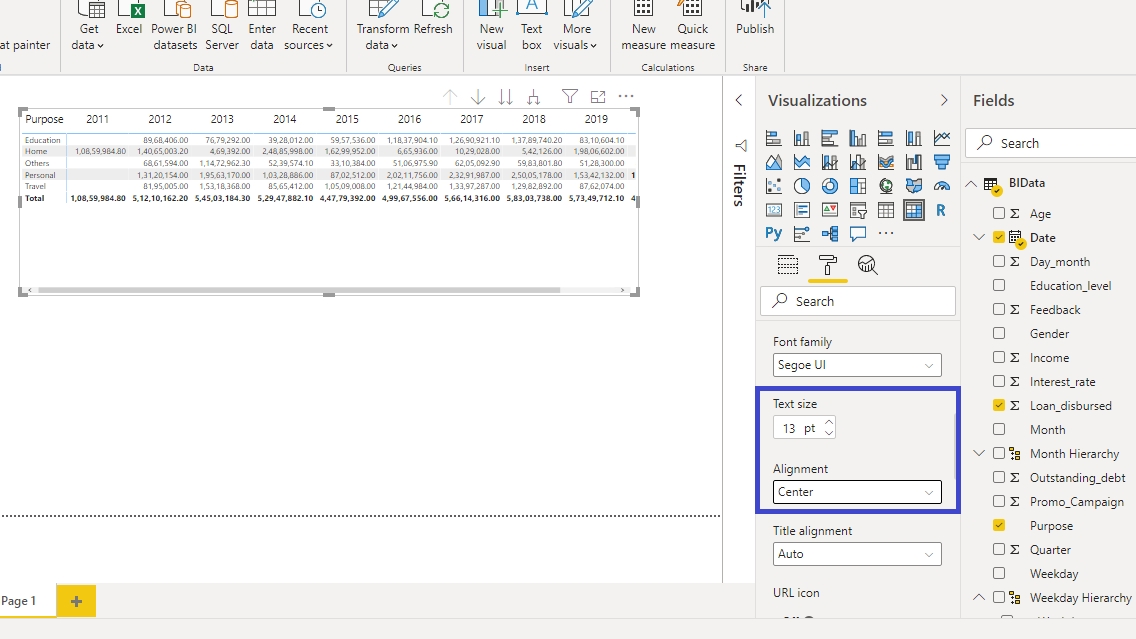Tick the Gender field checkbox
Image resolution: width=1136 pixels, height=639 pixels.
(x=999, y=334)
